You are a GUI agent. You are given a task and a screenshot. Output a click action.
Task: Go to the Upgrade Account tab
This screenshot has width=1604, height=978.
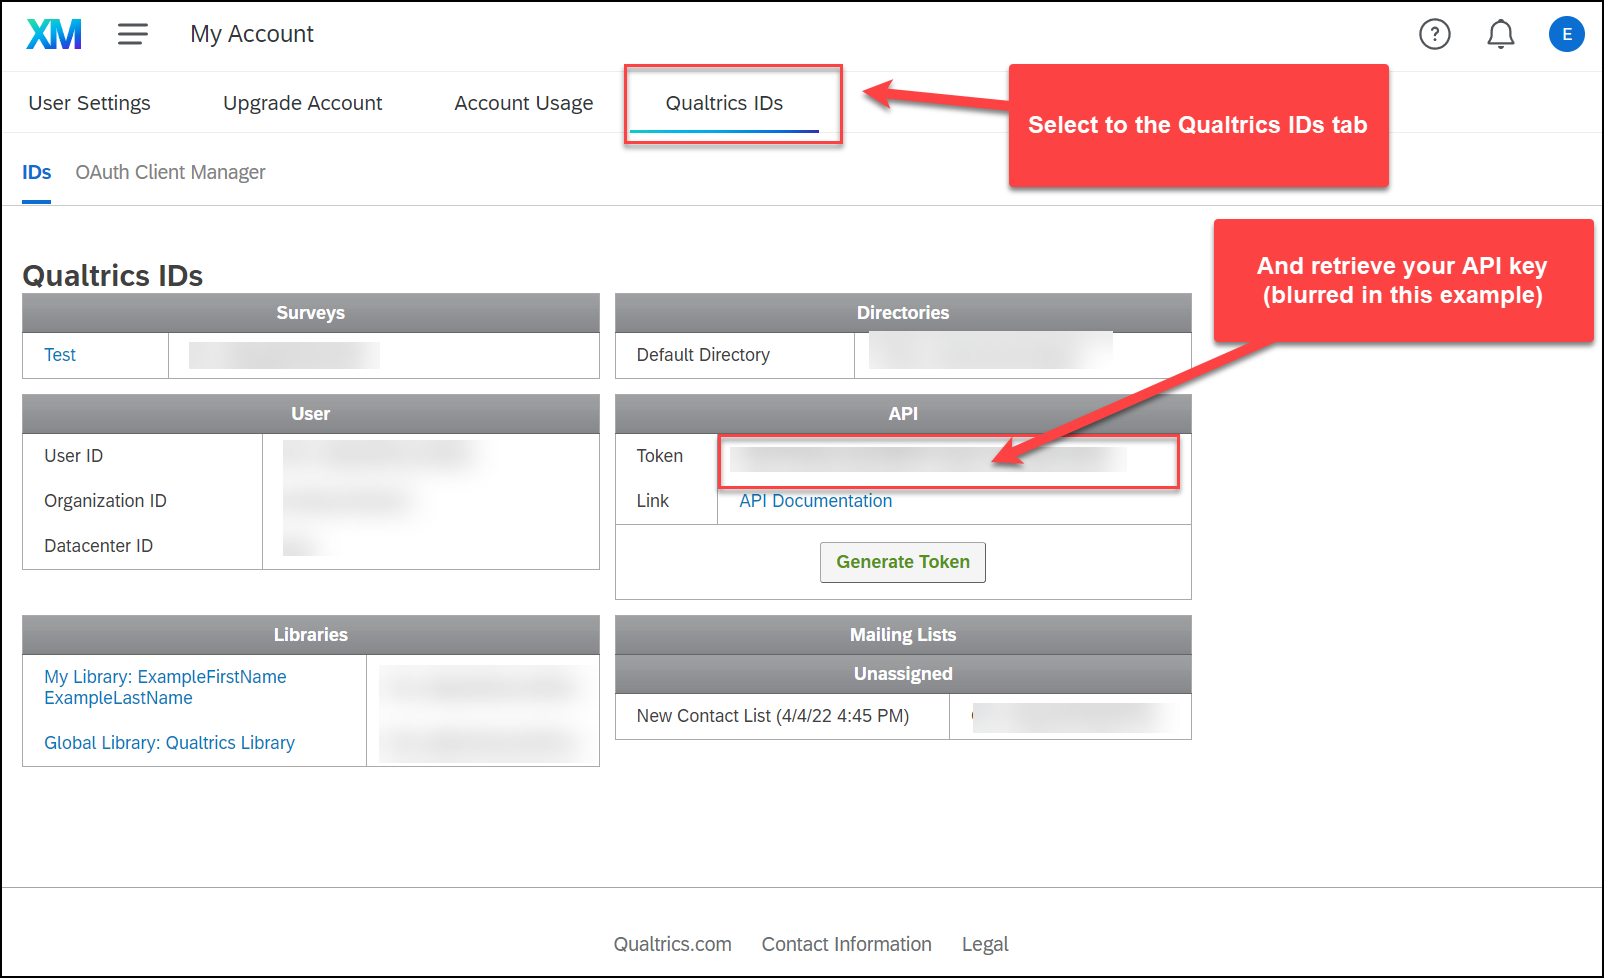[x=302, y=103]
